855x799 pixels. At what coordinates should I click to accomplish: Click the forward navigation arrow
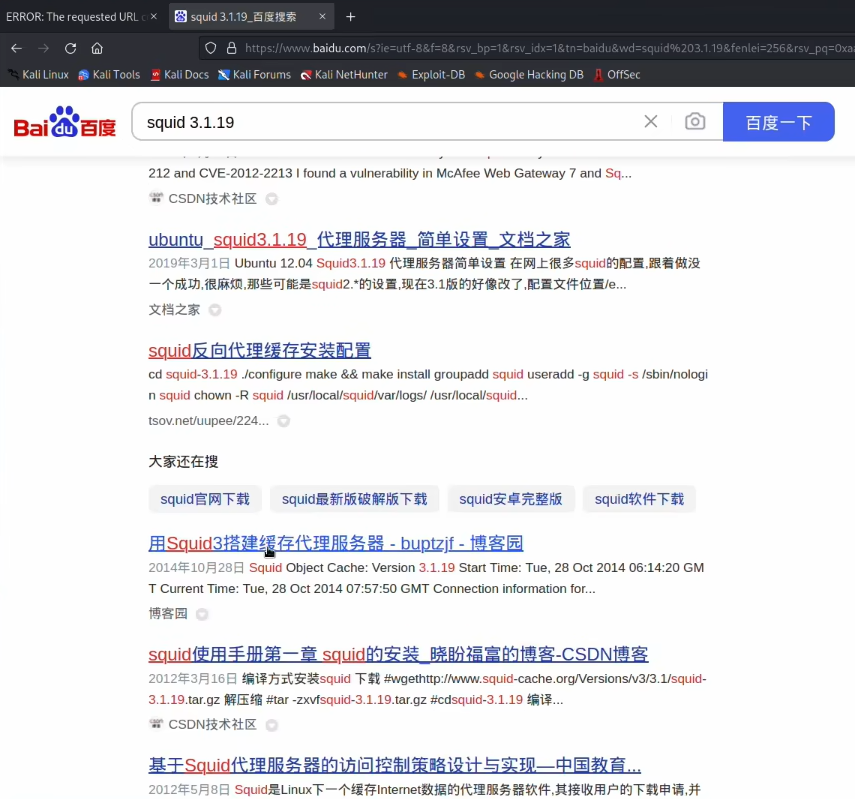click(43, 49)
